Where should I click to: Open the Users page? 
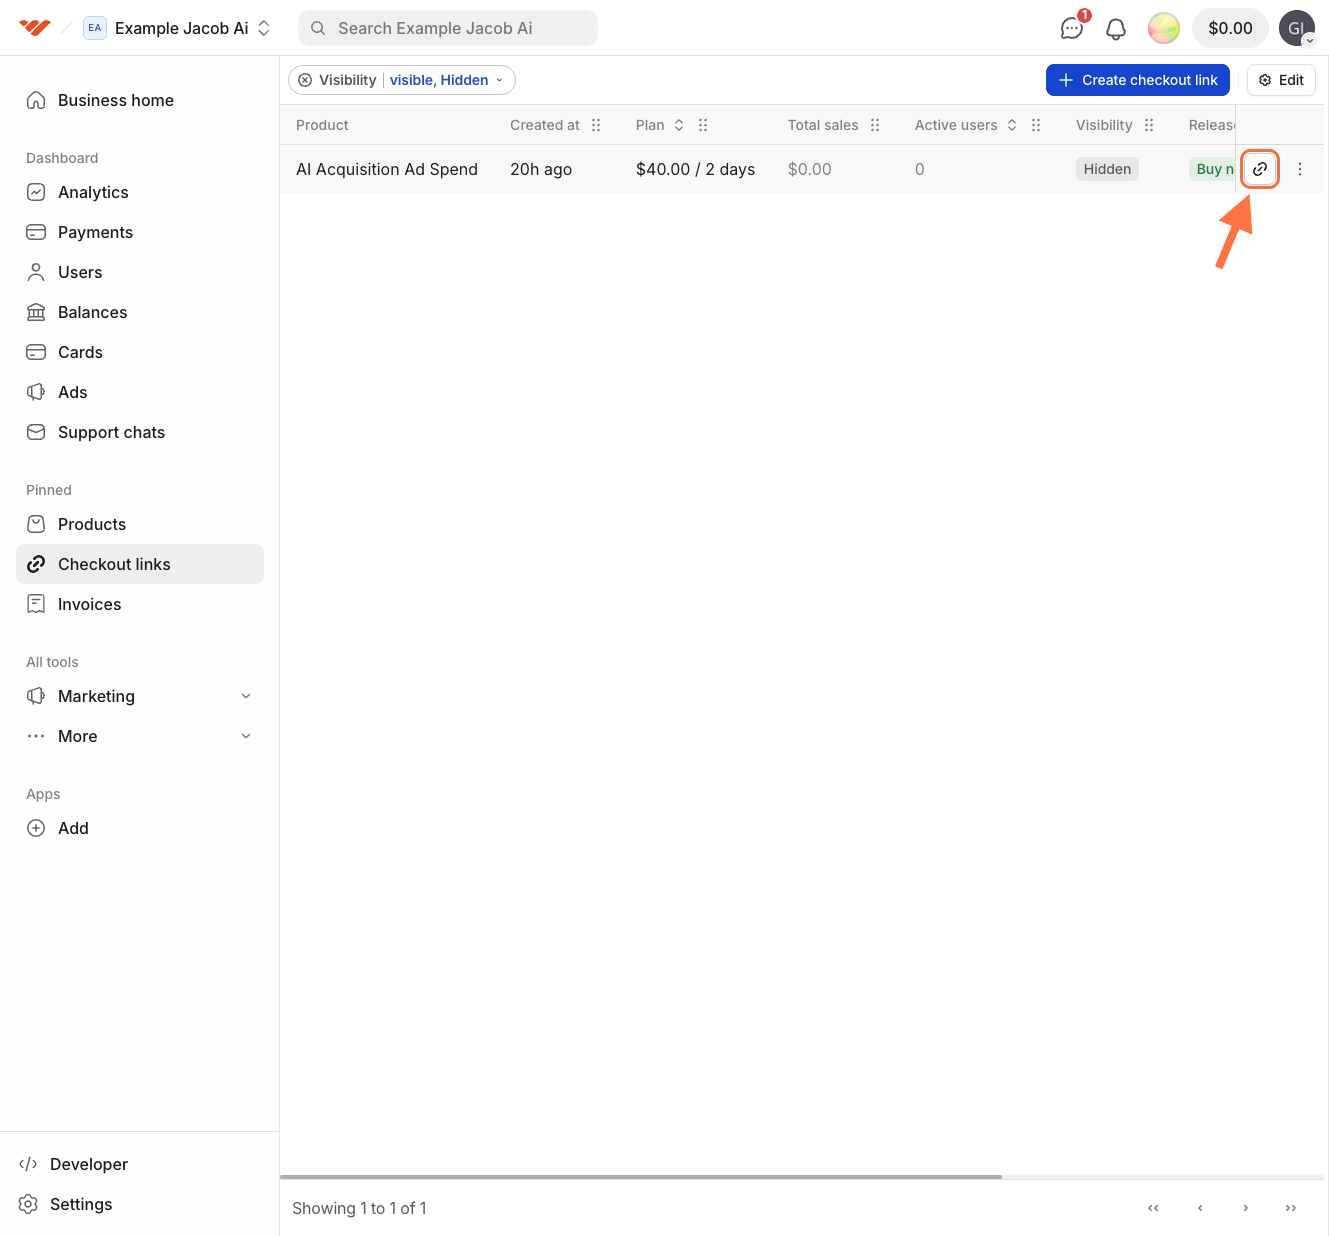(x=140, y=272)
